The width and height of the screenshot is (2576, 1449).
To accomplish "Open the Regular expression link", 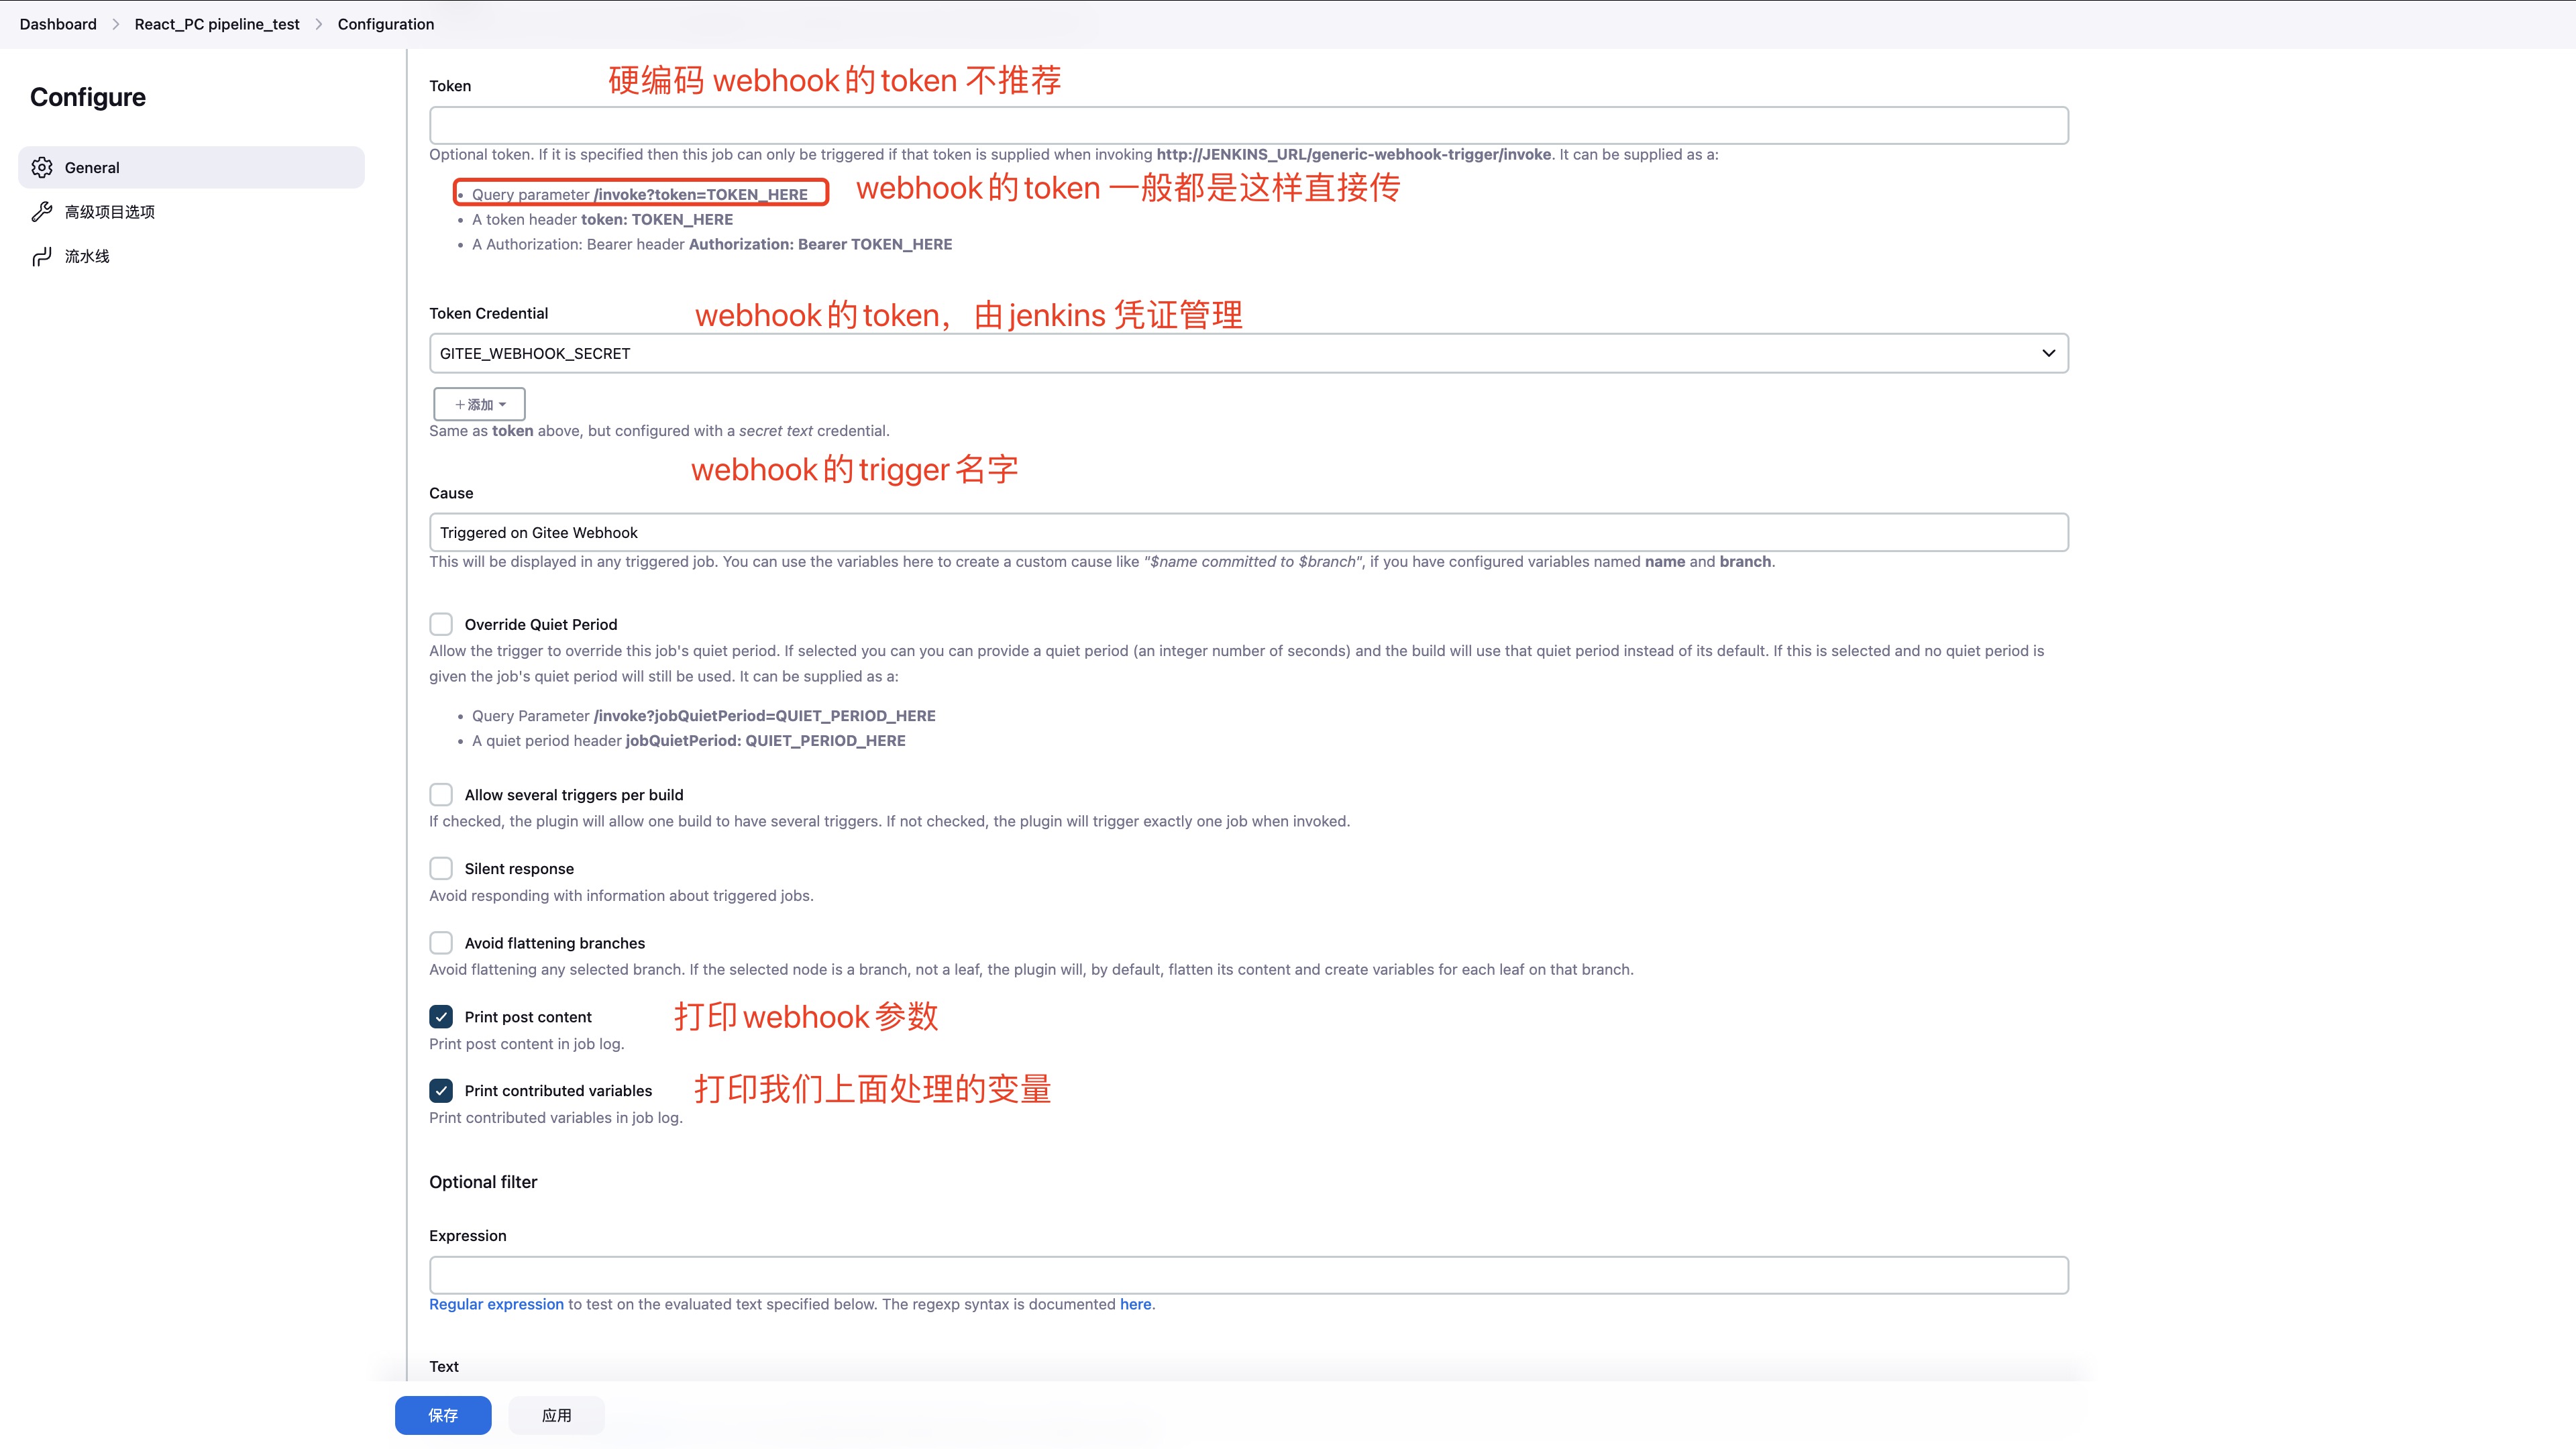I will point(496,1304).
